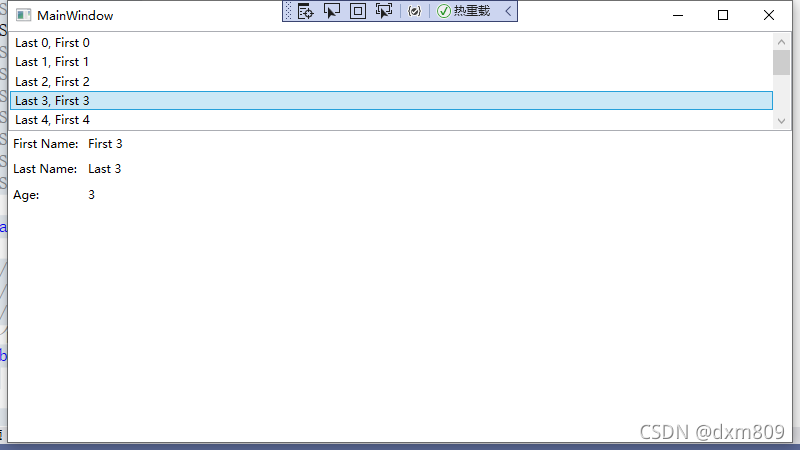Click the "Last Name:" label
This screenshot has height=450, width=800.
(45, 169)
